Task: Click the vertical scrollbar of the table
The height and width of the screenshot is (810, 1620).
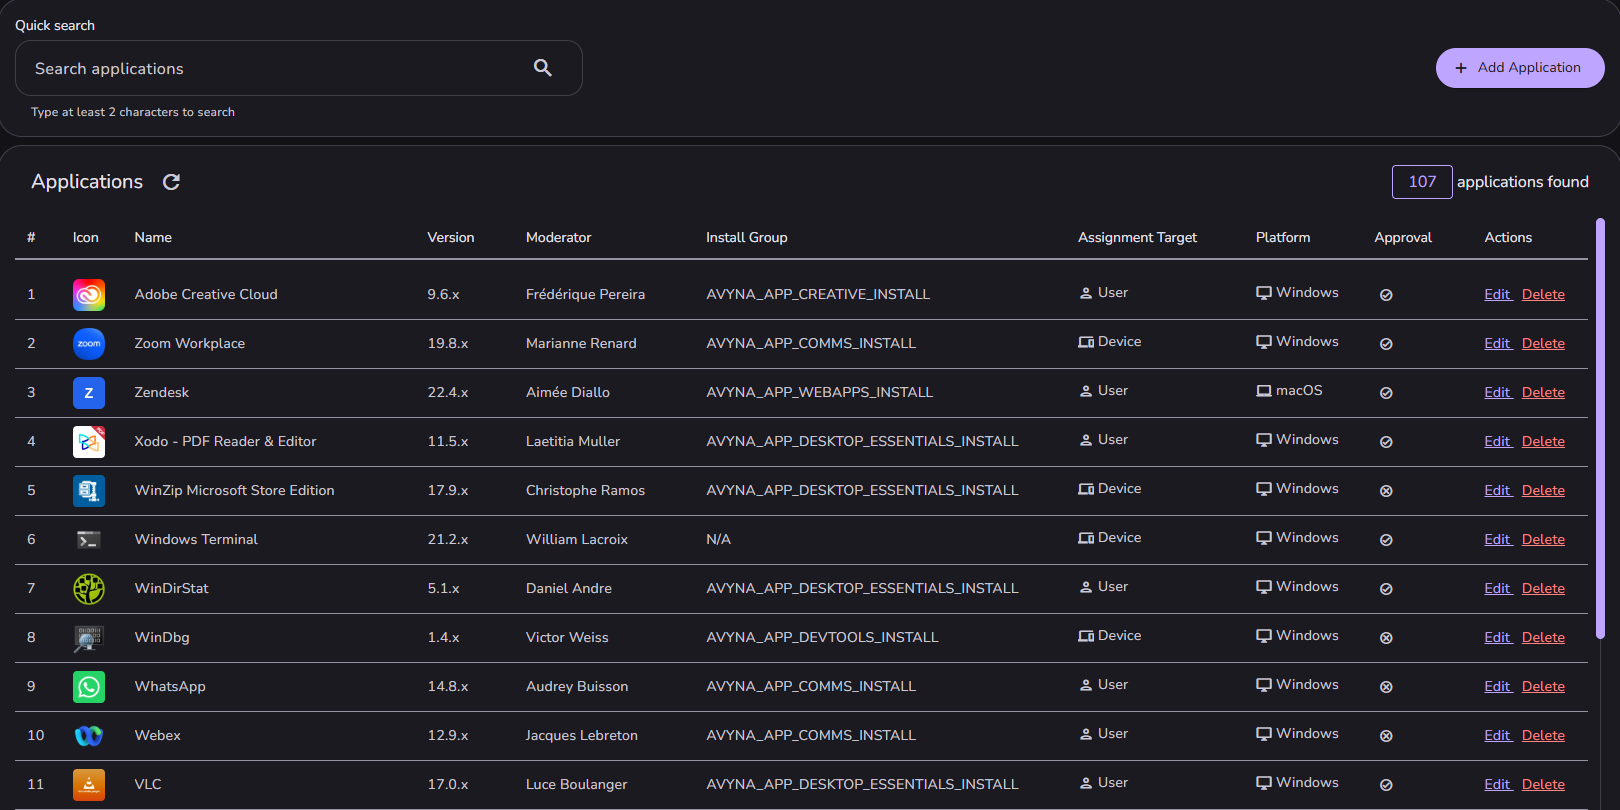Action: (1600, 428)
